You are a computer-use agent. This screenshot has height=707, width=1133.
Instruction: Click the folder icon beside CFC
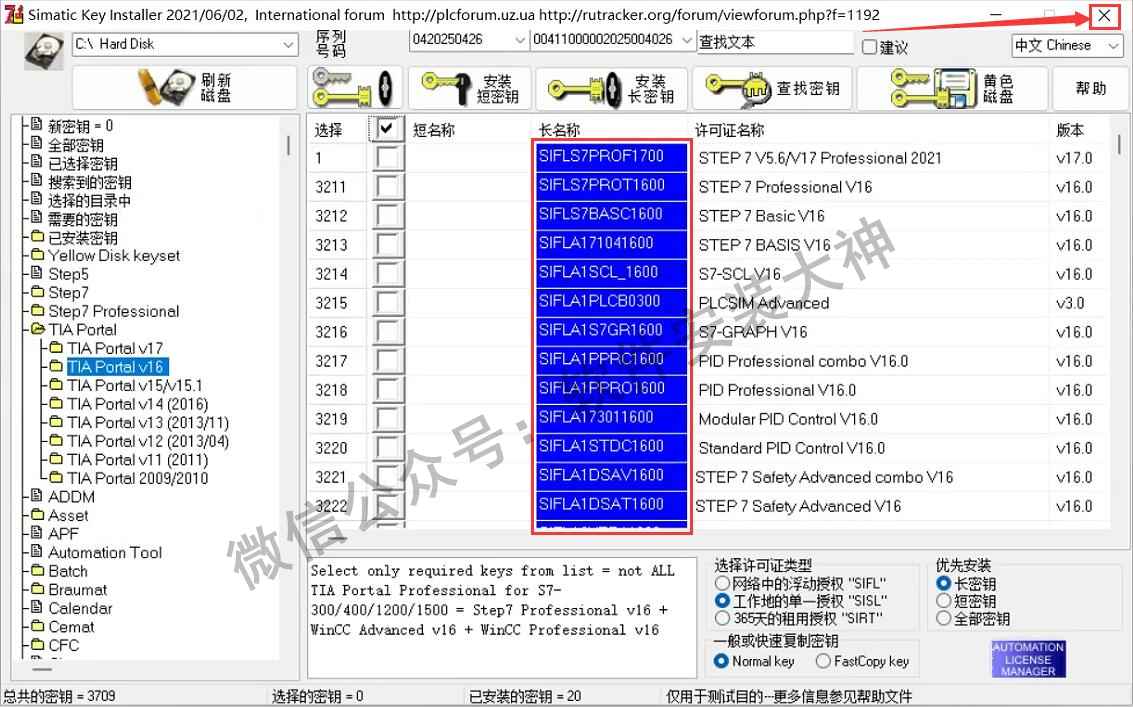click(38, 645)
